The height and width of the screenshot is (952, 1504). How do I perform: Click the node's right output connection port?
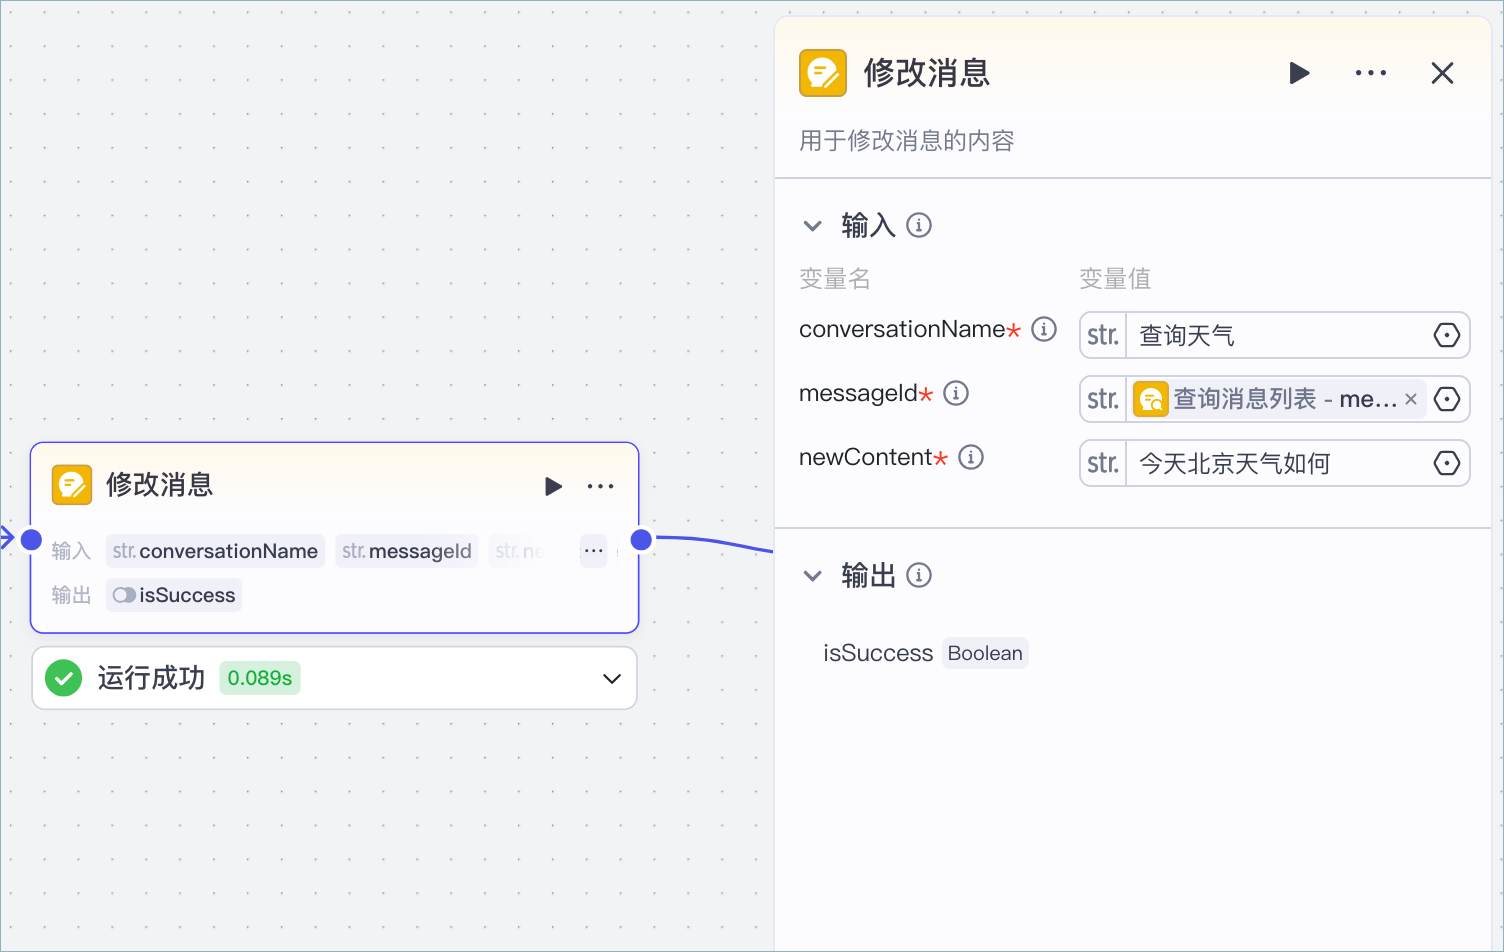click(641, 540)
